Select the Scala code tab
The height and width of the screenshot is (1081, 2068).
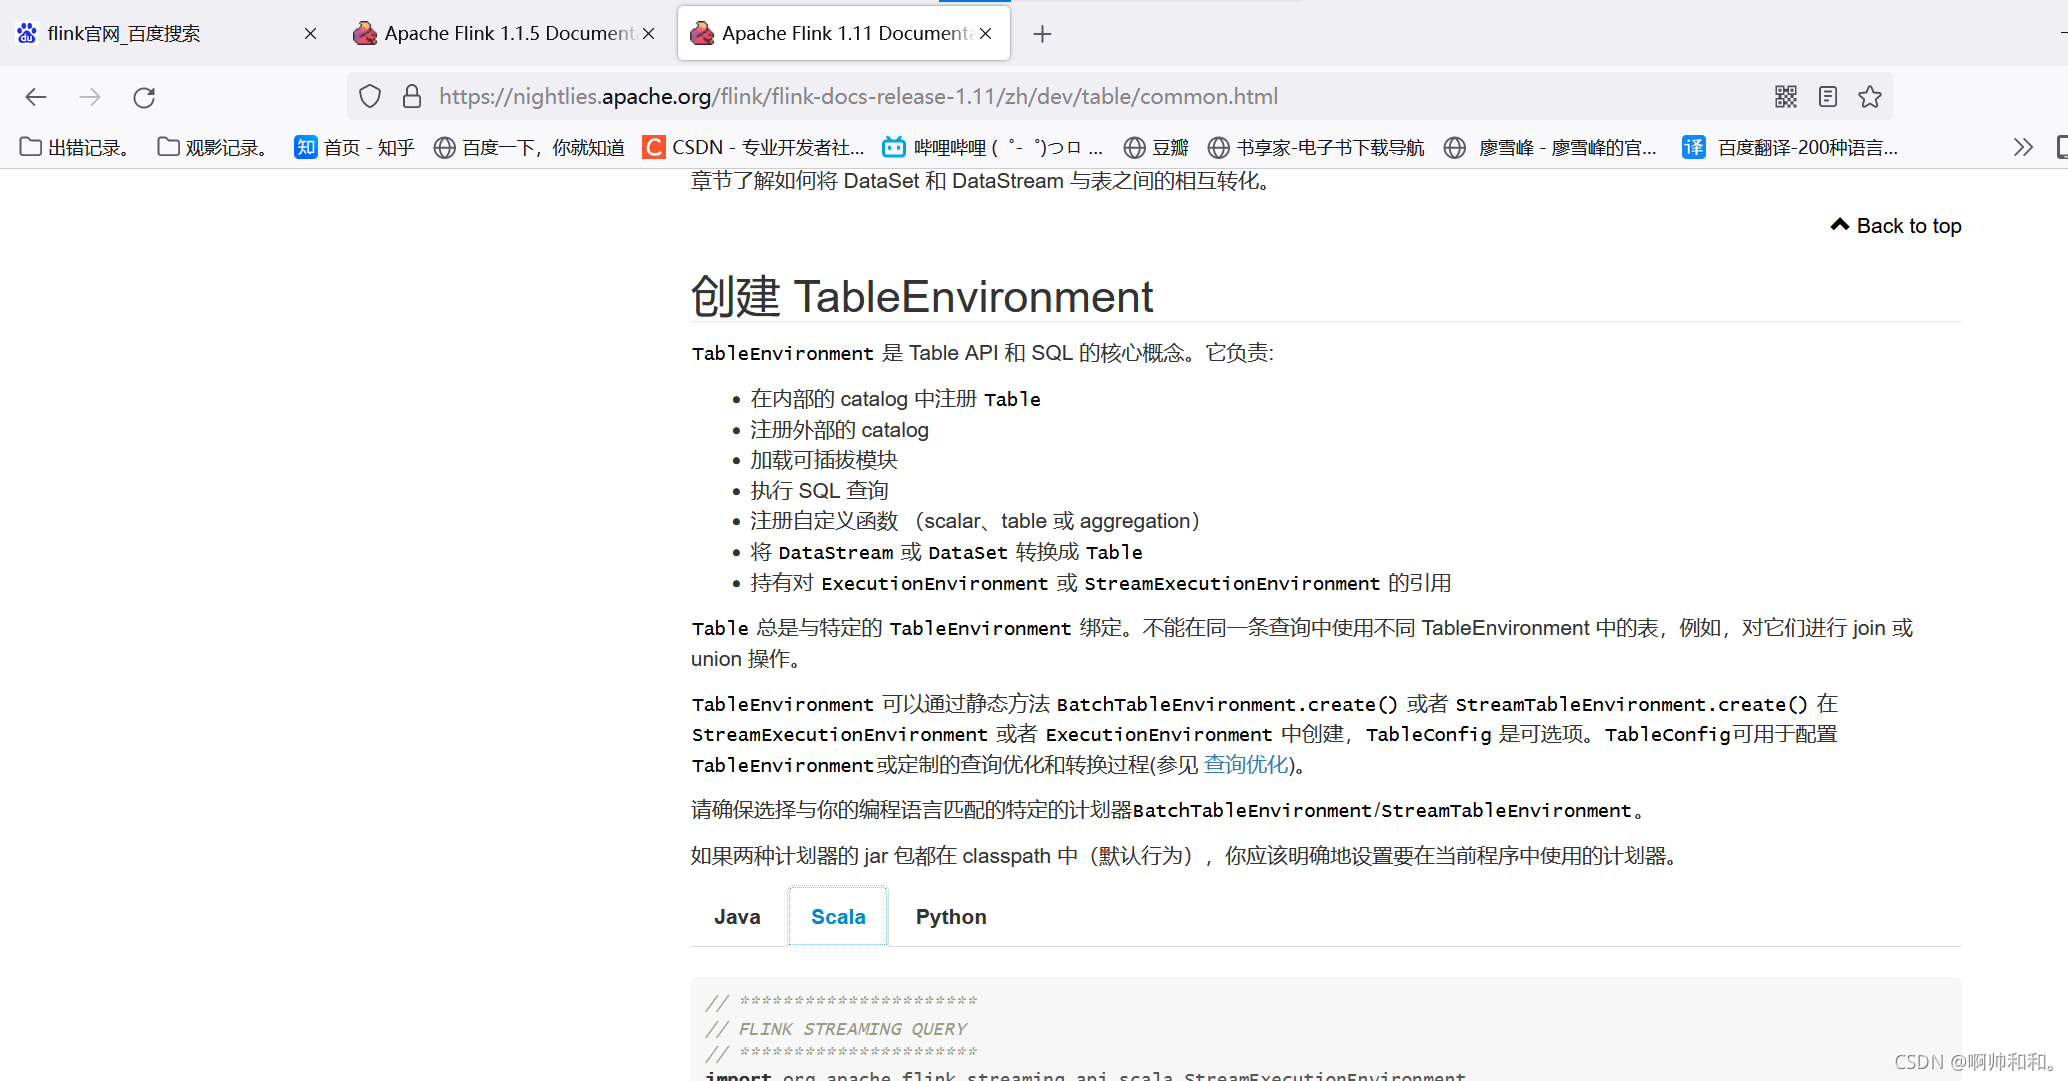(838, 917)
